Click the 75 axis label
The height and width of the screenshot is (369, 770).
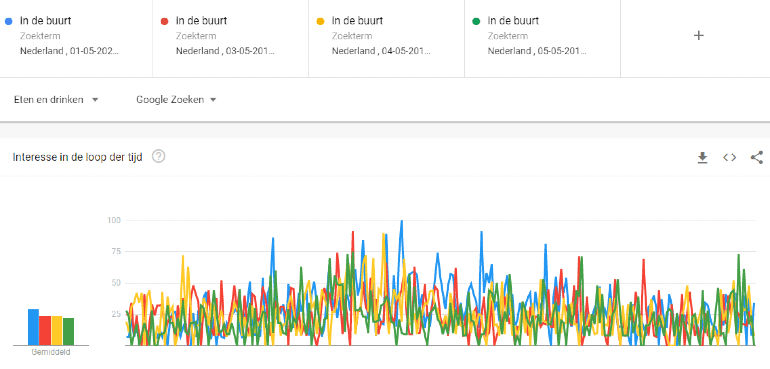[x=116, y=251]
